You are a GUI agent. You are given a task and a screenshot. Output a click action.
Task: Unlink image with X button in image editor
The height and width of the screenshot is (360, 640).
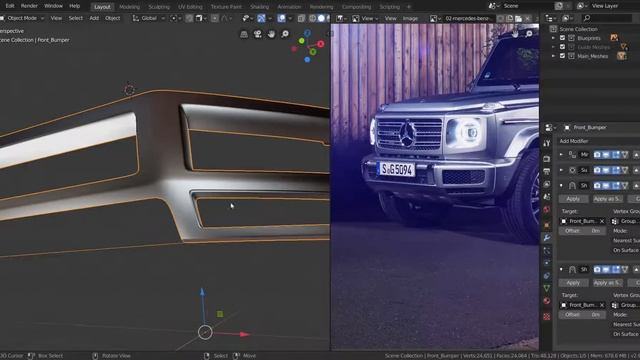527,18
